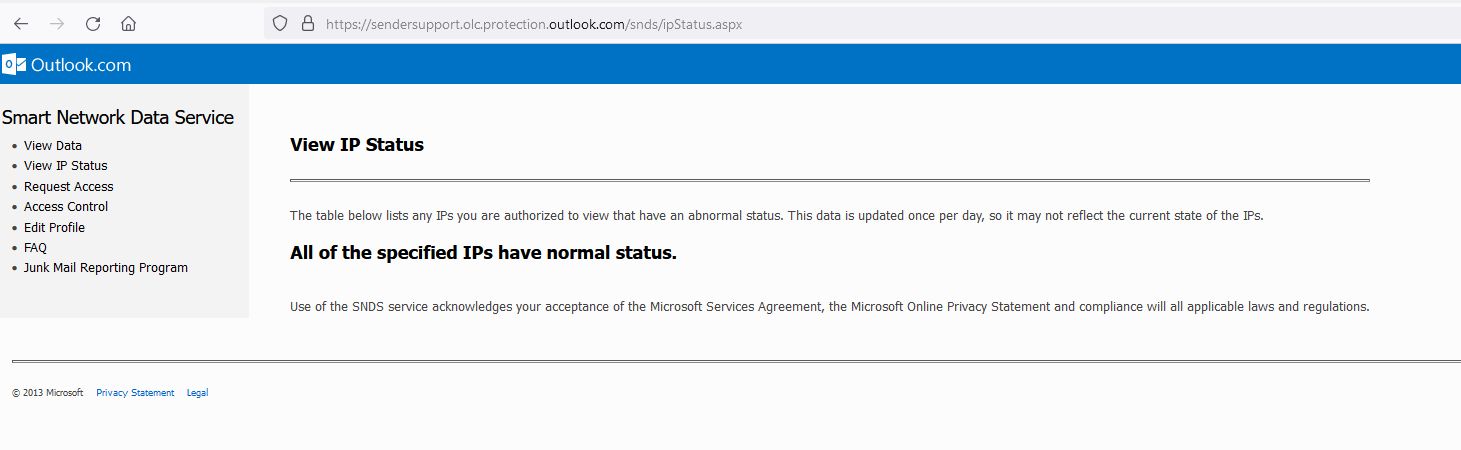Select View IP Status in sidebar
Screen dimensions: 1461x450
coord(65,166)
